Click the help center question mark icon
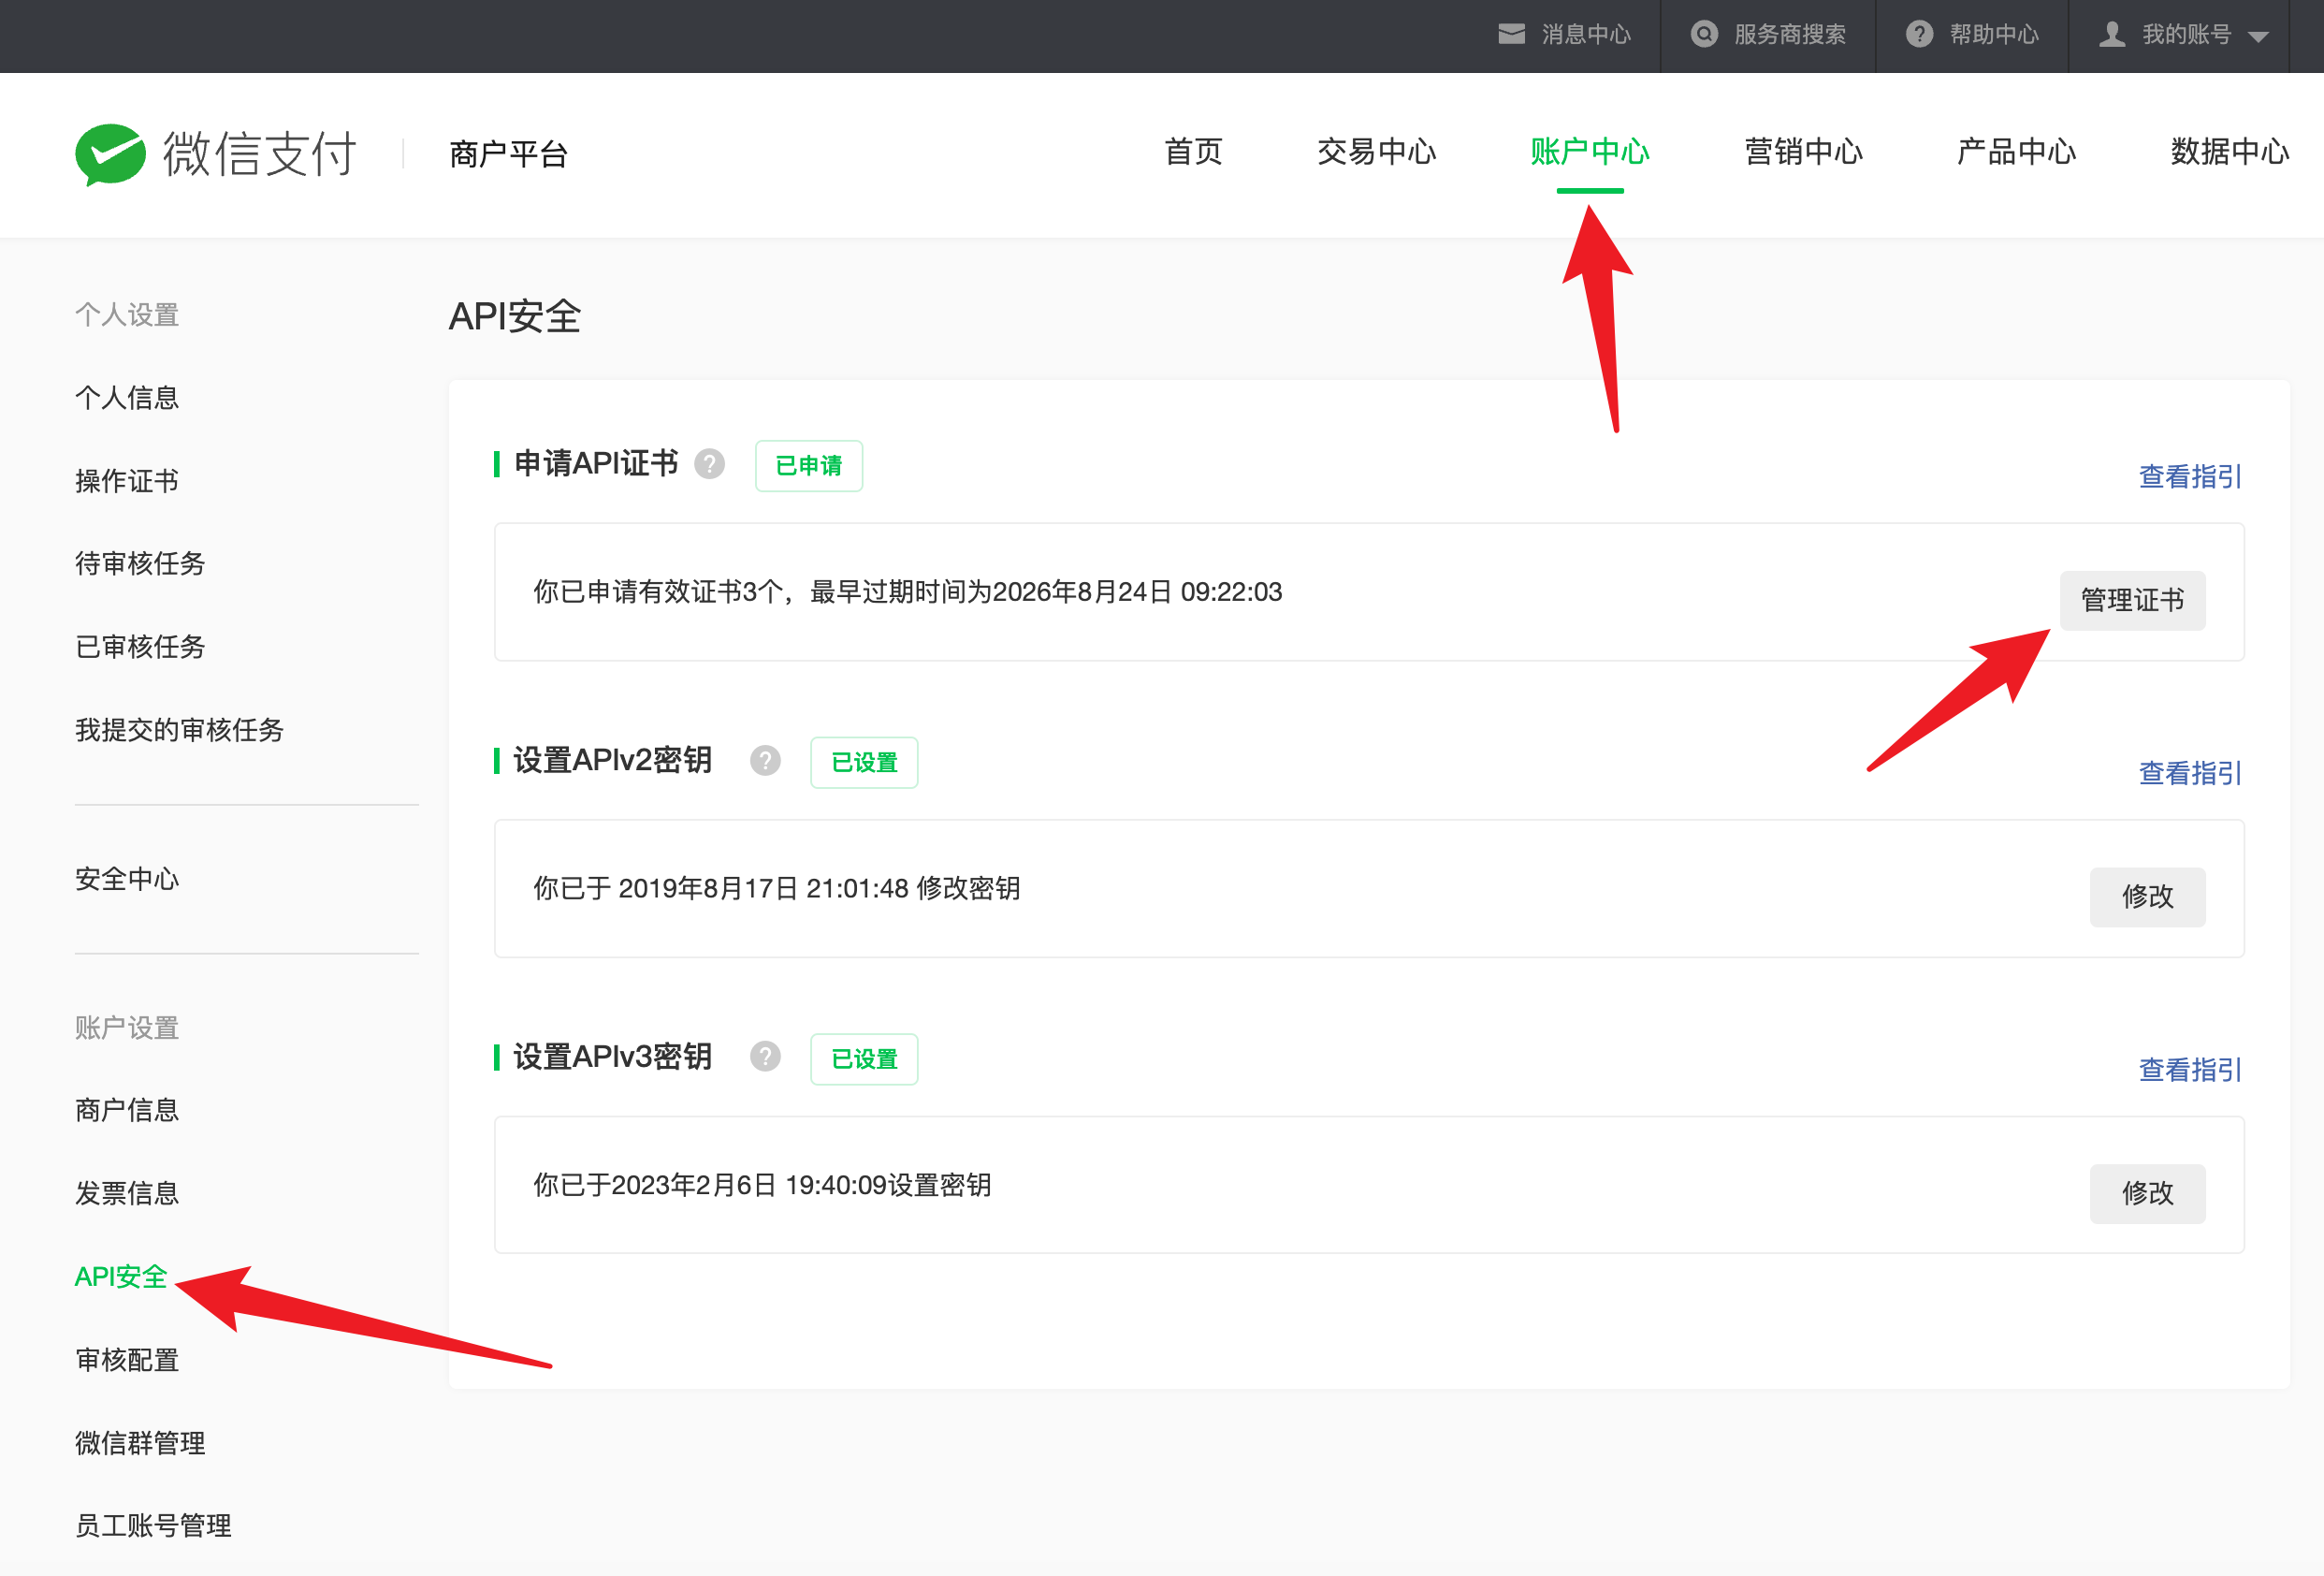This screenshot has width=2324, height=1576. (x=1919, y=34)
